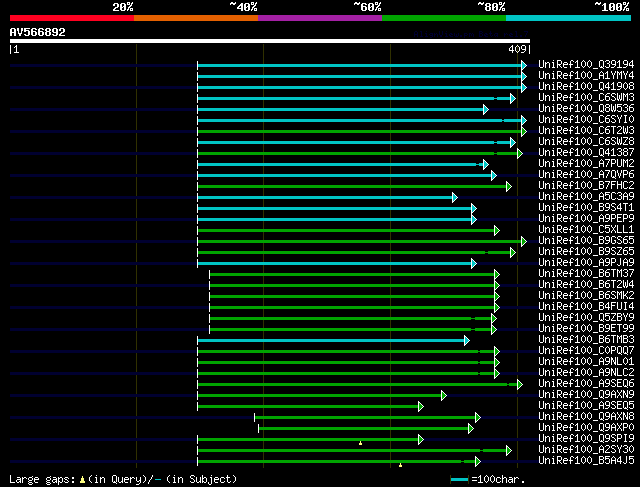Screen dimensions: 640x487
Task: Click the arrowhead ending the UniRef100_B6TMB3 alignment
Action: point(467,341)
